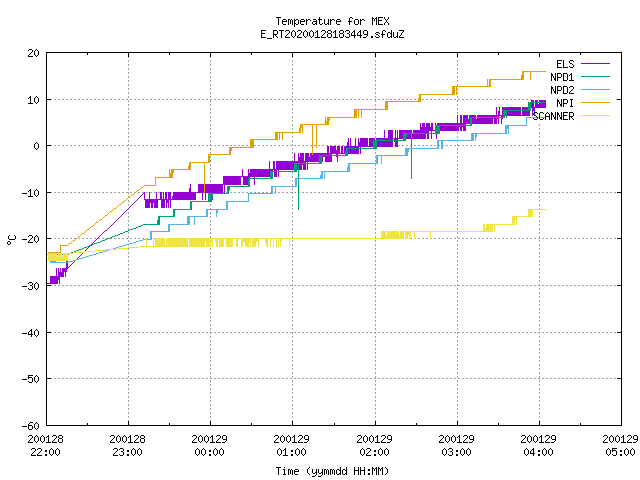This screenshot has width=640, height=480.
Task: Click the 'Time (yymmdd HH:MM)' axis title
Action: click(x=332, y=471)
